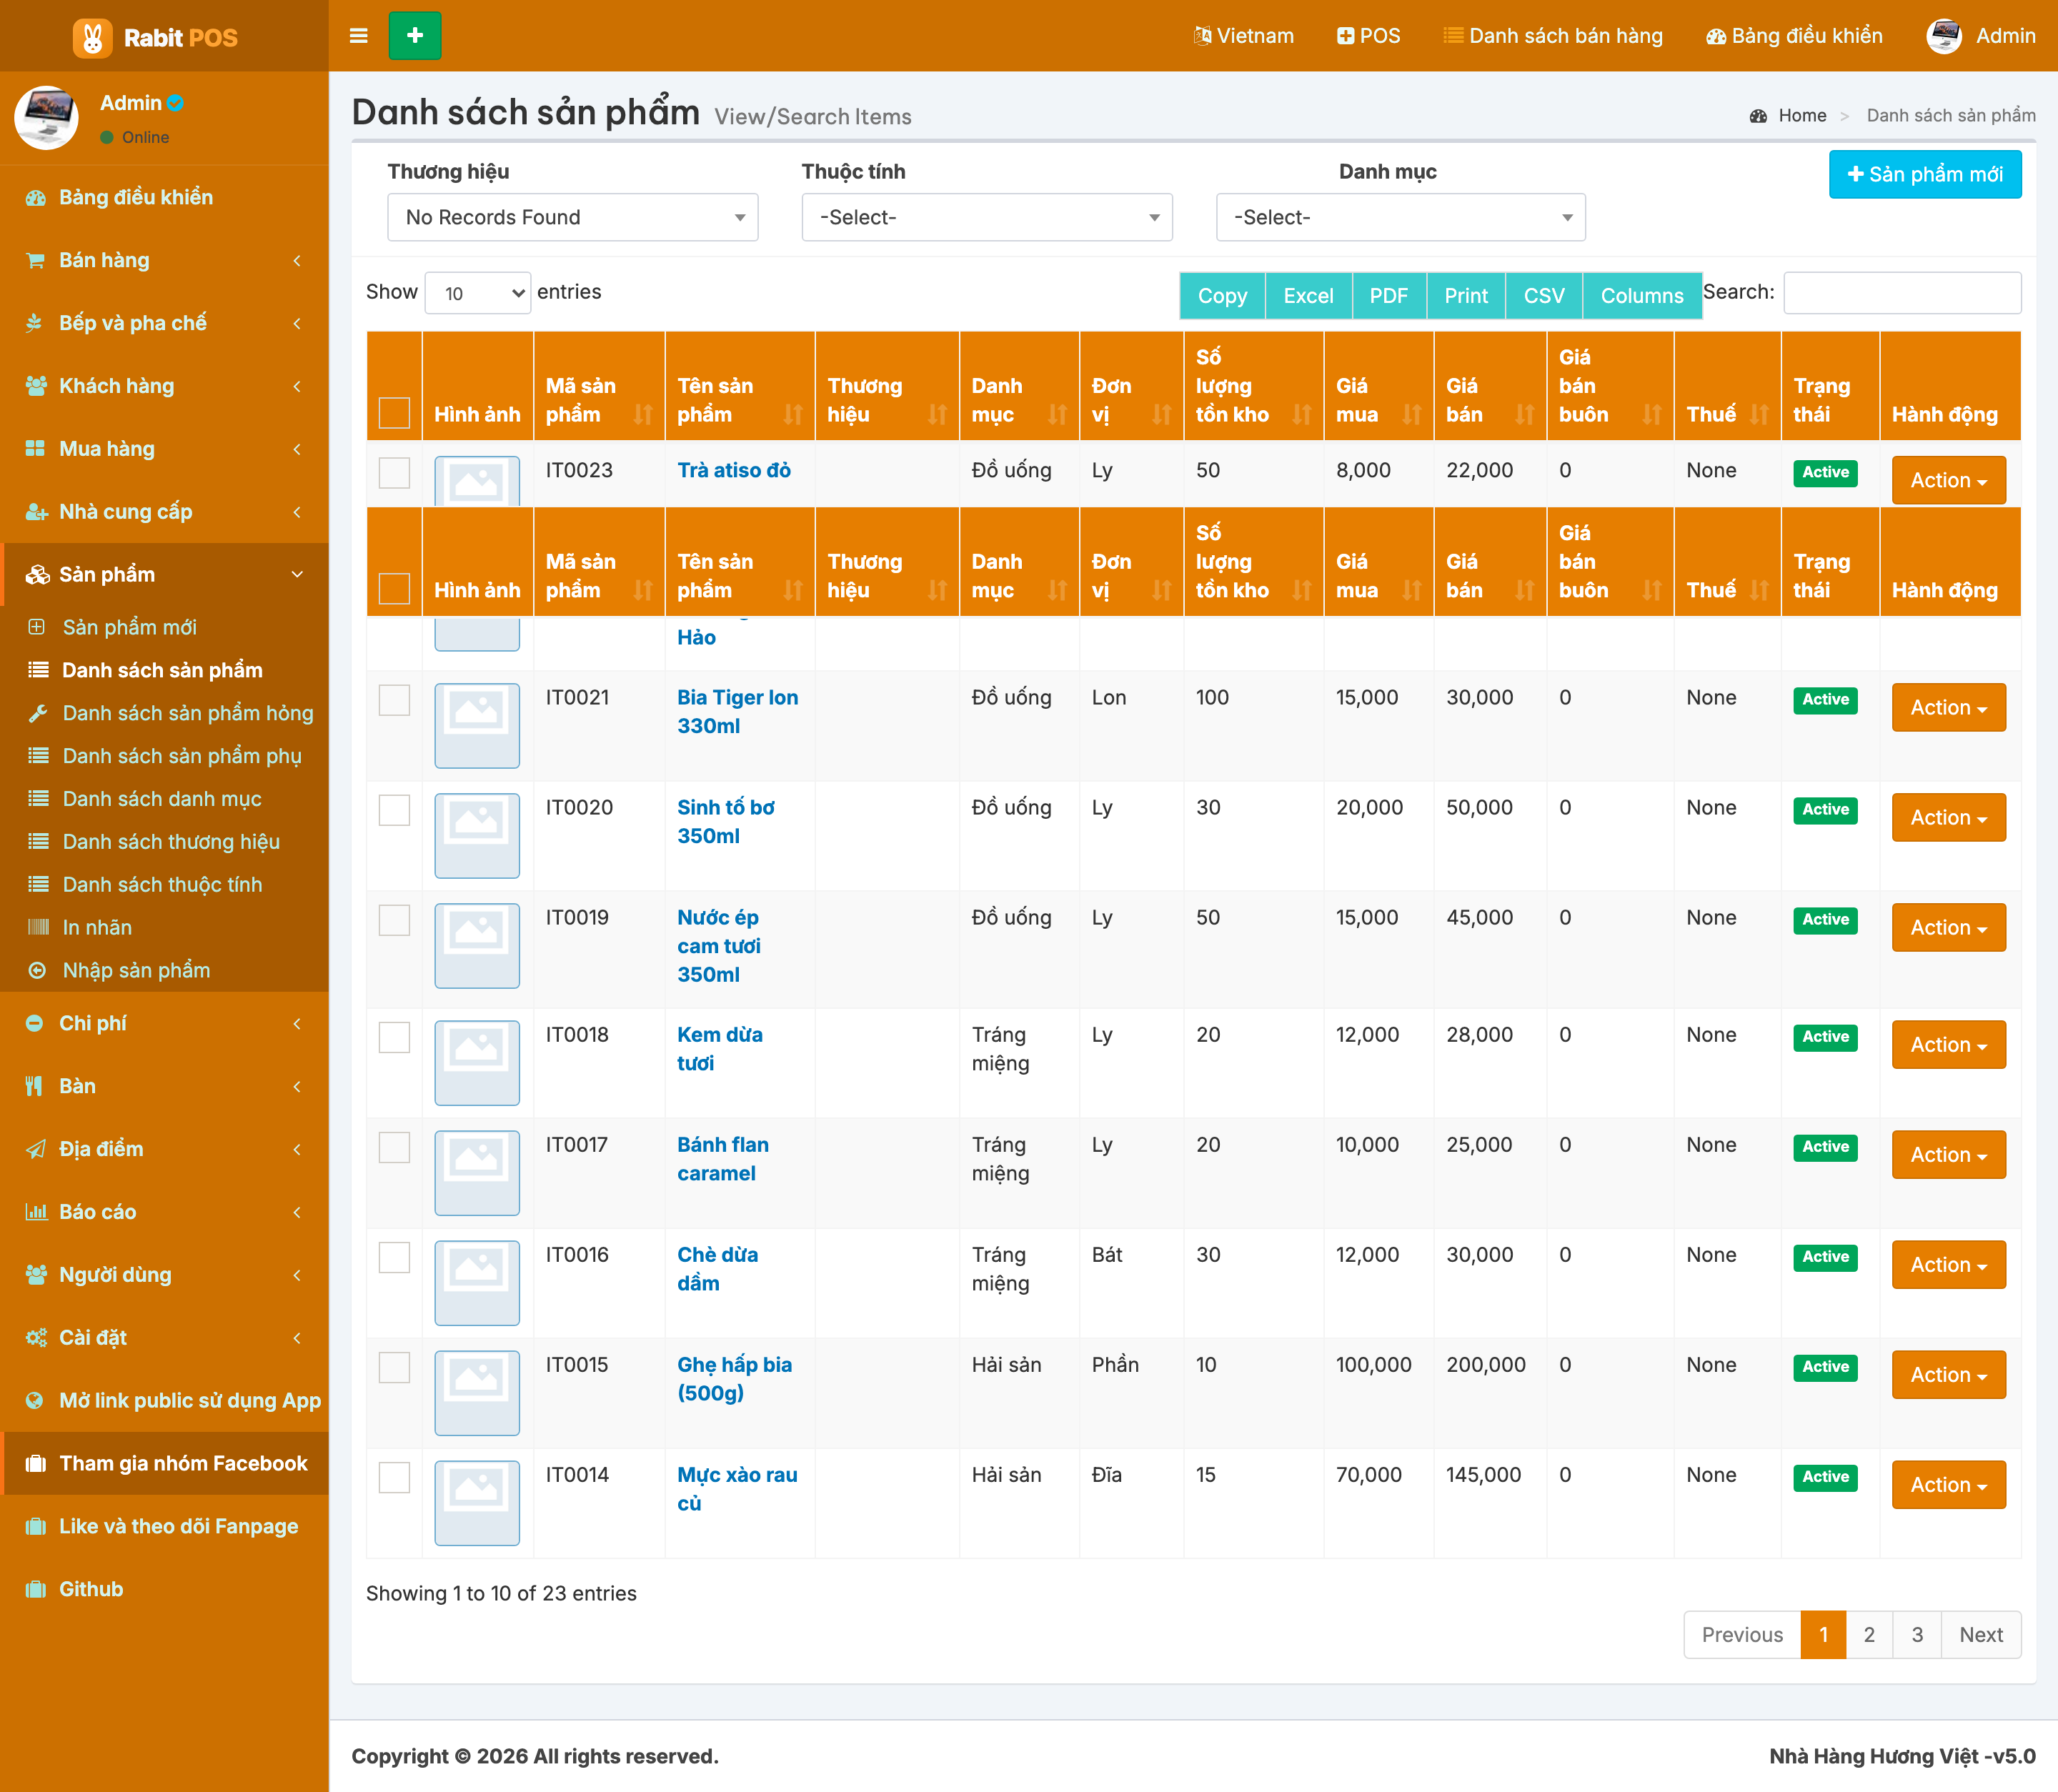Open the Thương hiệu dropdown

pos(572,217)
